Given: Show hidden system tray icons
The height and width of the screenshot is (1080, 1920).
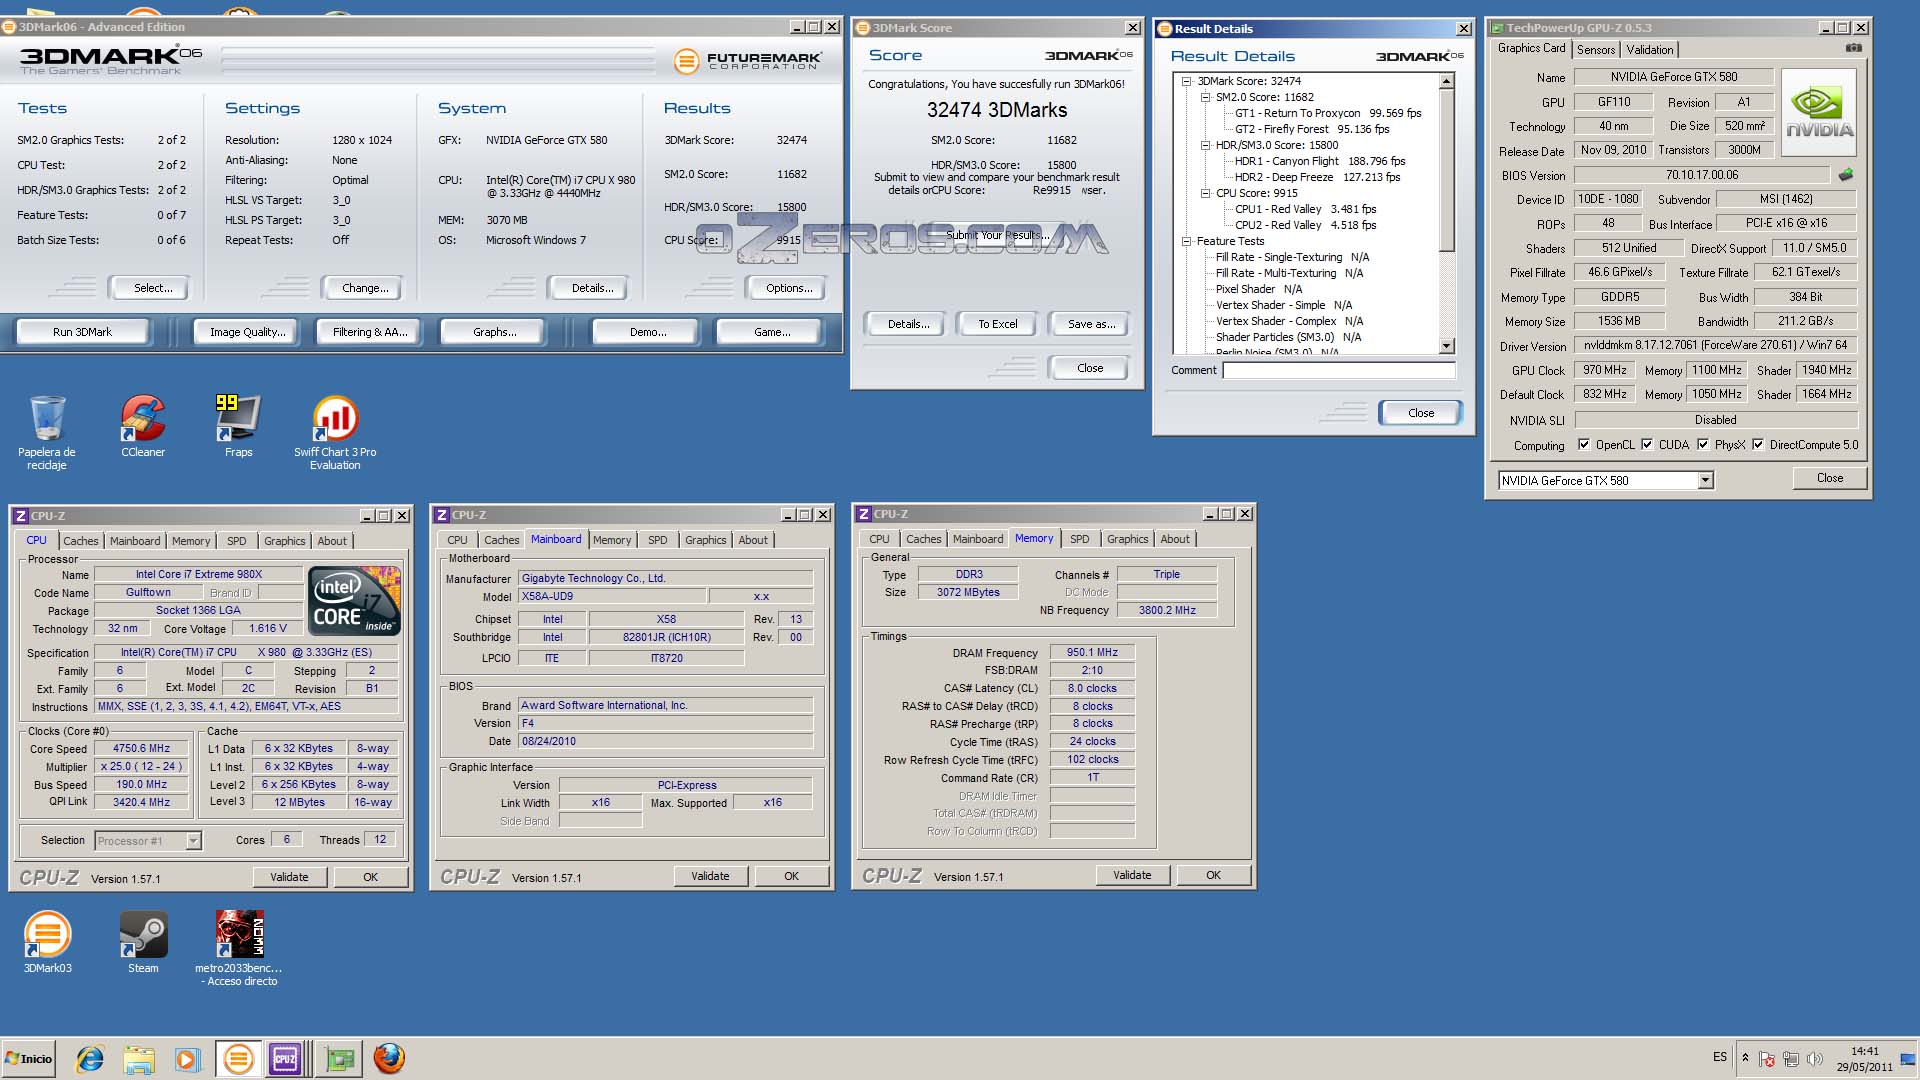Looking at the screenshot, I should click(x=1745, y=1058).
